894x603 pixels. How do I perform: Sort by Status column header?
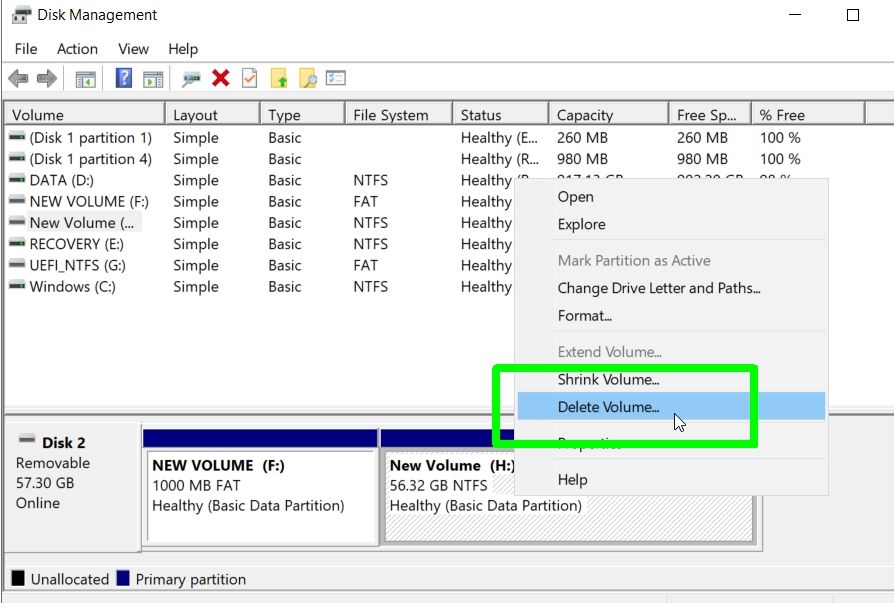501,115
